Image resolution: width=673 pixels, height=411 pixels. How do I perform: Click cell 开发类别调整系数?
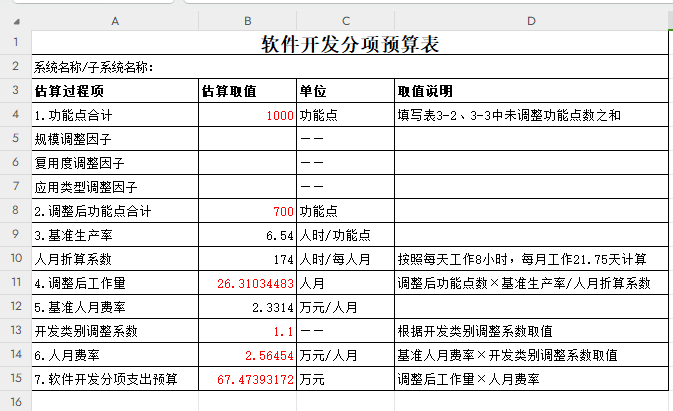tap(115, 331)
